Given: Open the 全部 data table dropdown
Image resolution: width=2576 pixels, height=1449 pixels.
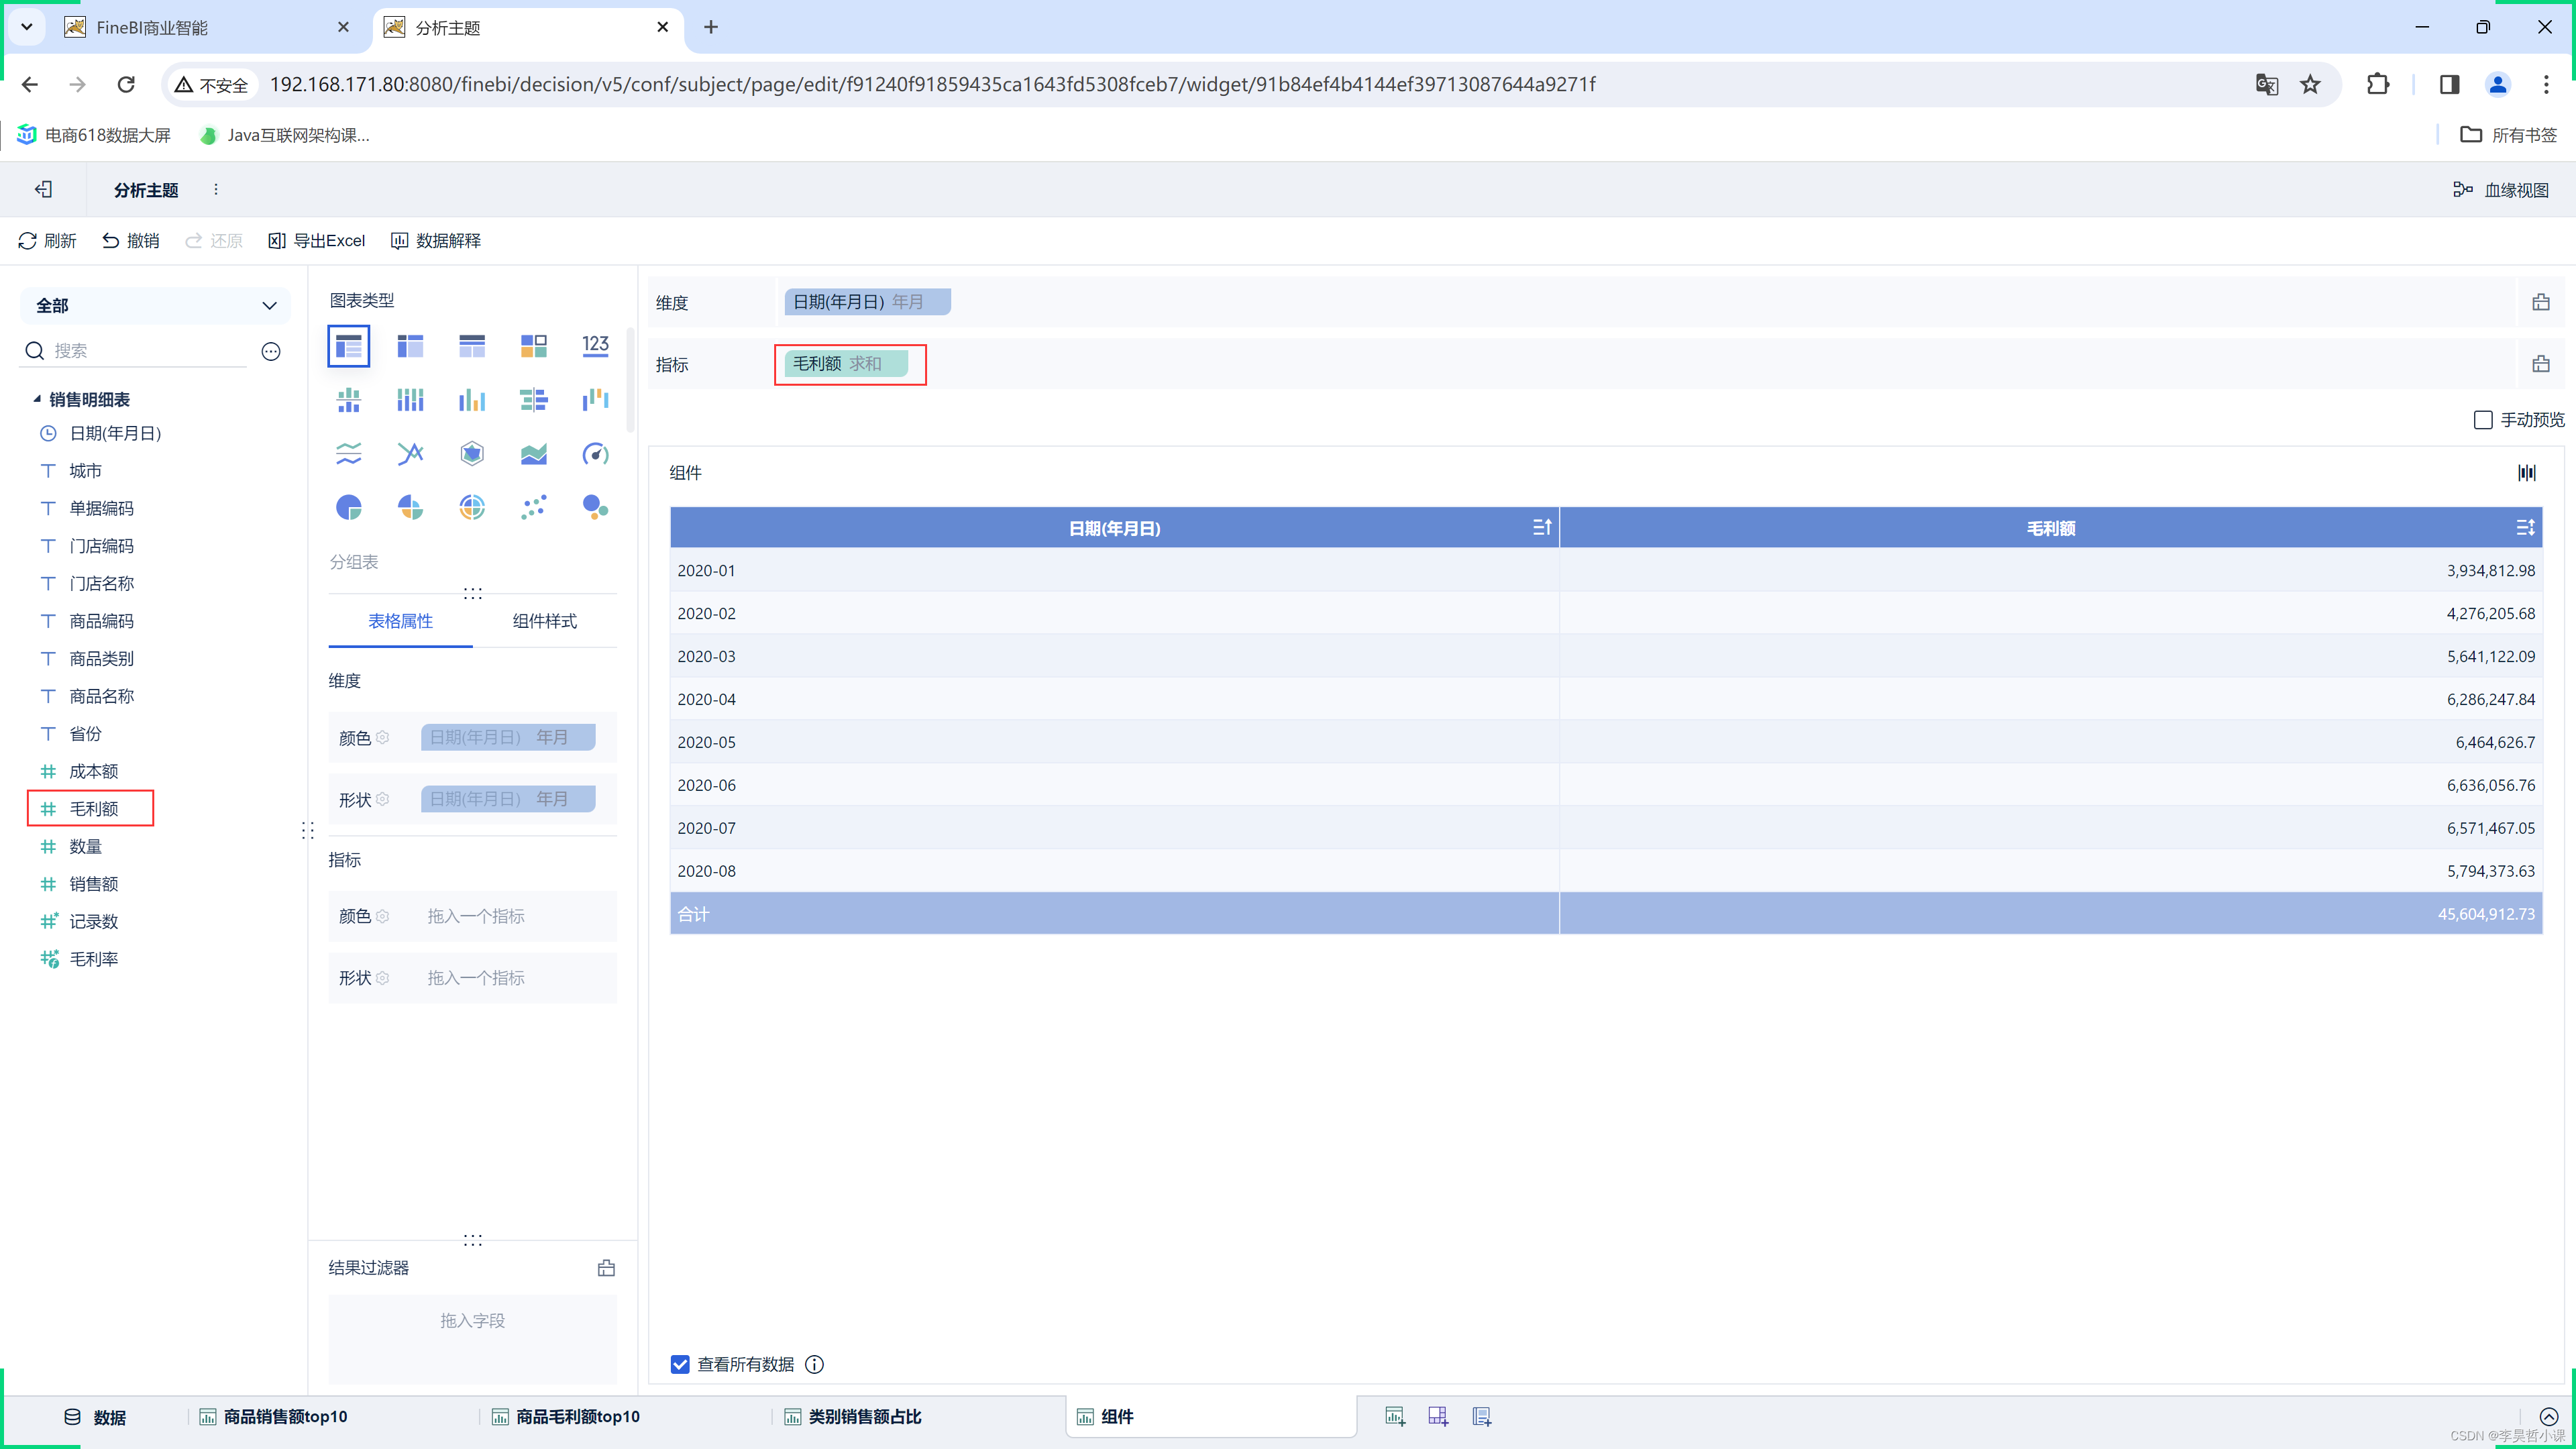Looking at the screenshot, I should click(155, 306).
